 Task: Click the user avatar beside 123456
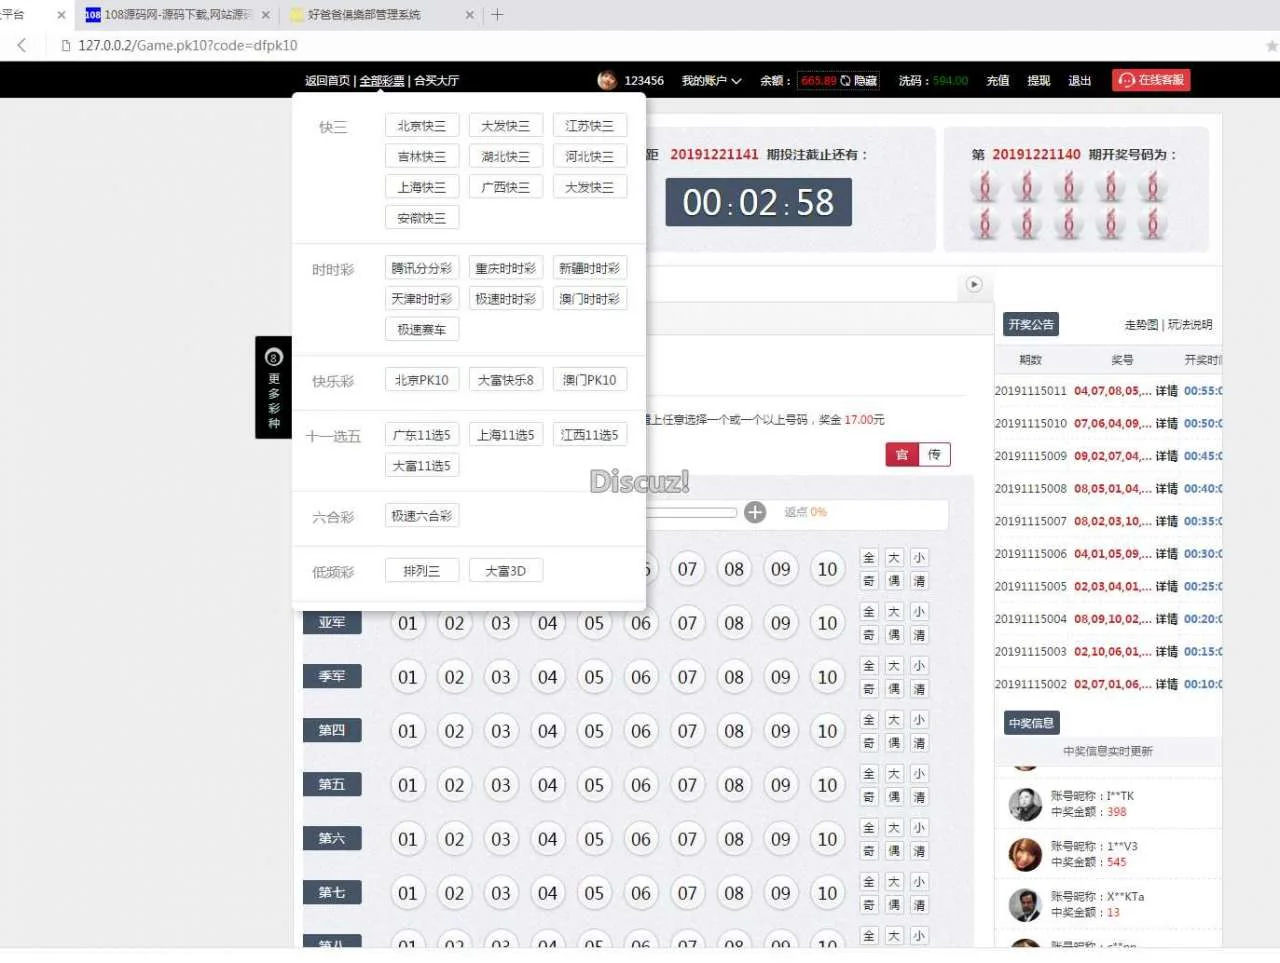tap(607, 80)
